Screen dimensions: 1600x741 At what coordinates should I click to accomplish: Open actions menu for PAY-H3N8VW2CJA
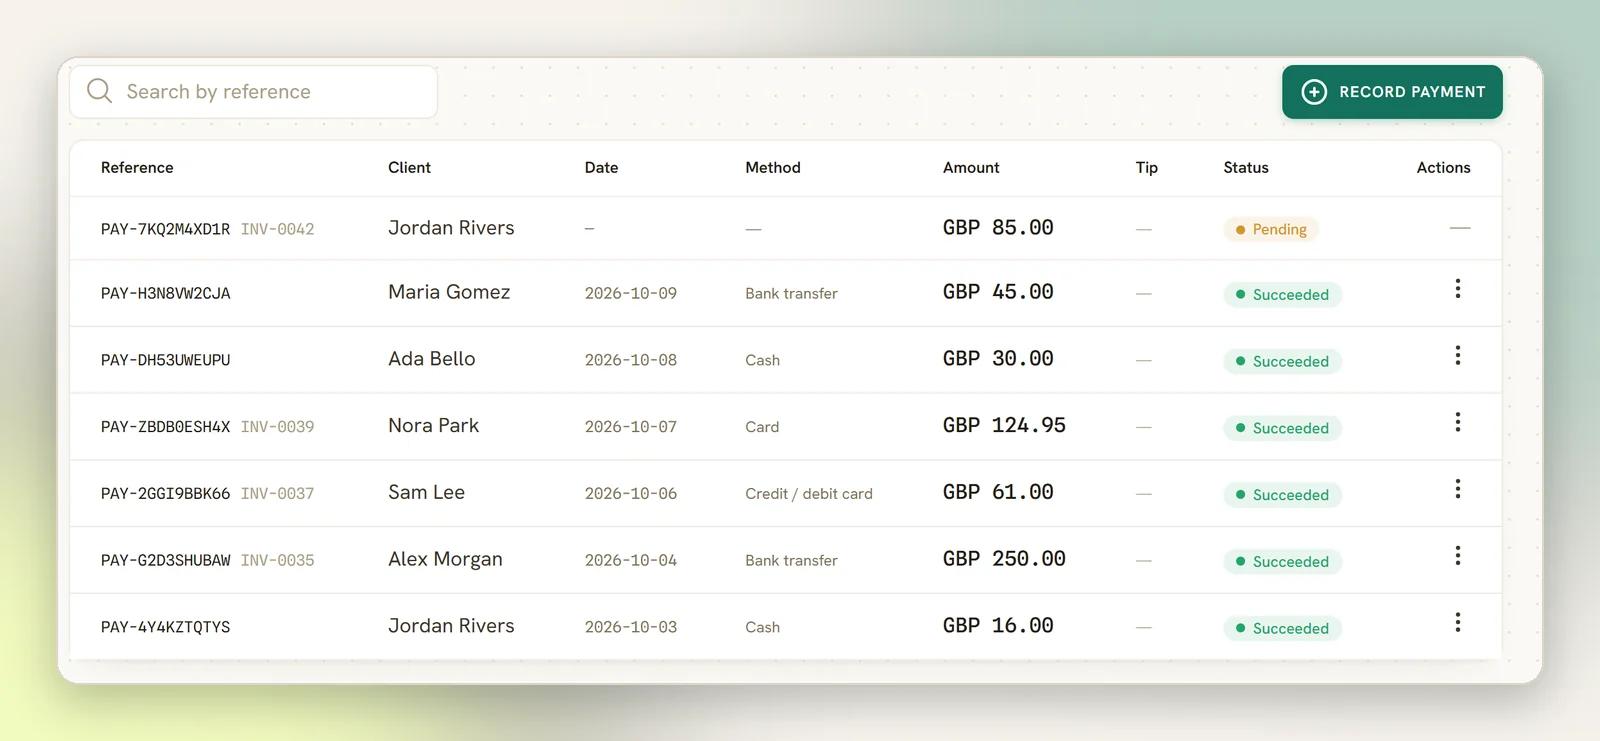pos(1458,289)
